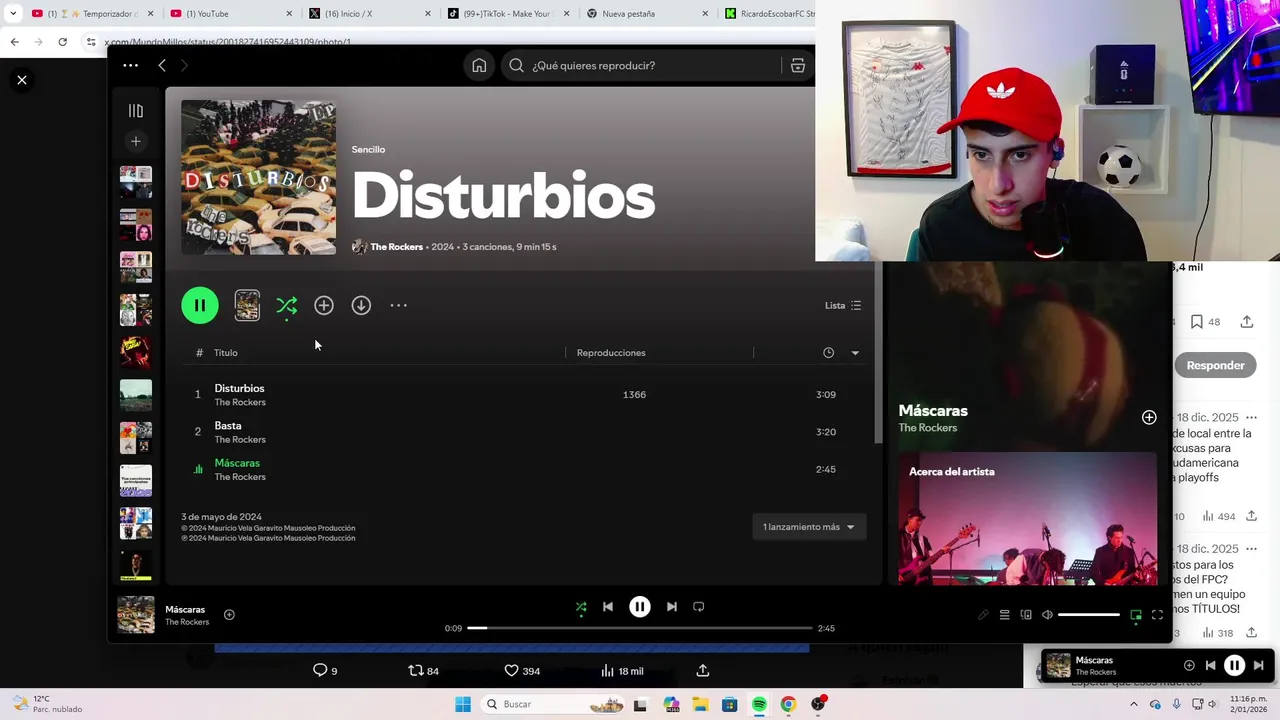Download the Disturbios album
This screenshot has width=1280, height=720.
click(361, 305)
